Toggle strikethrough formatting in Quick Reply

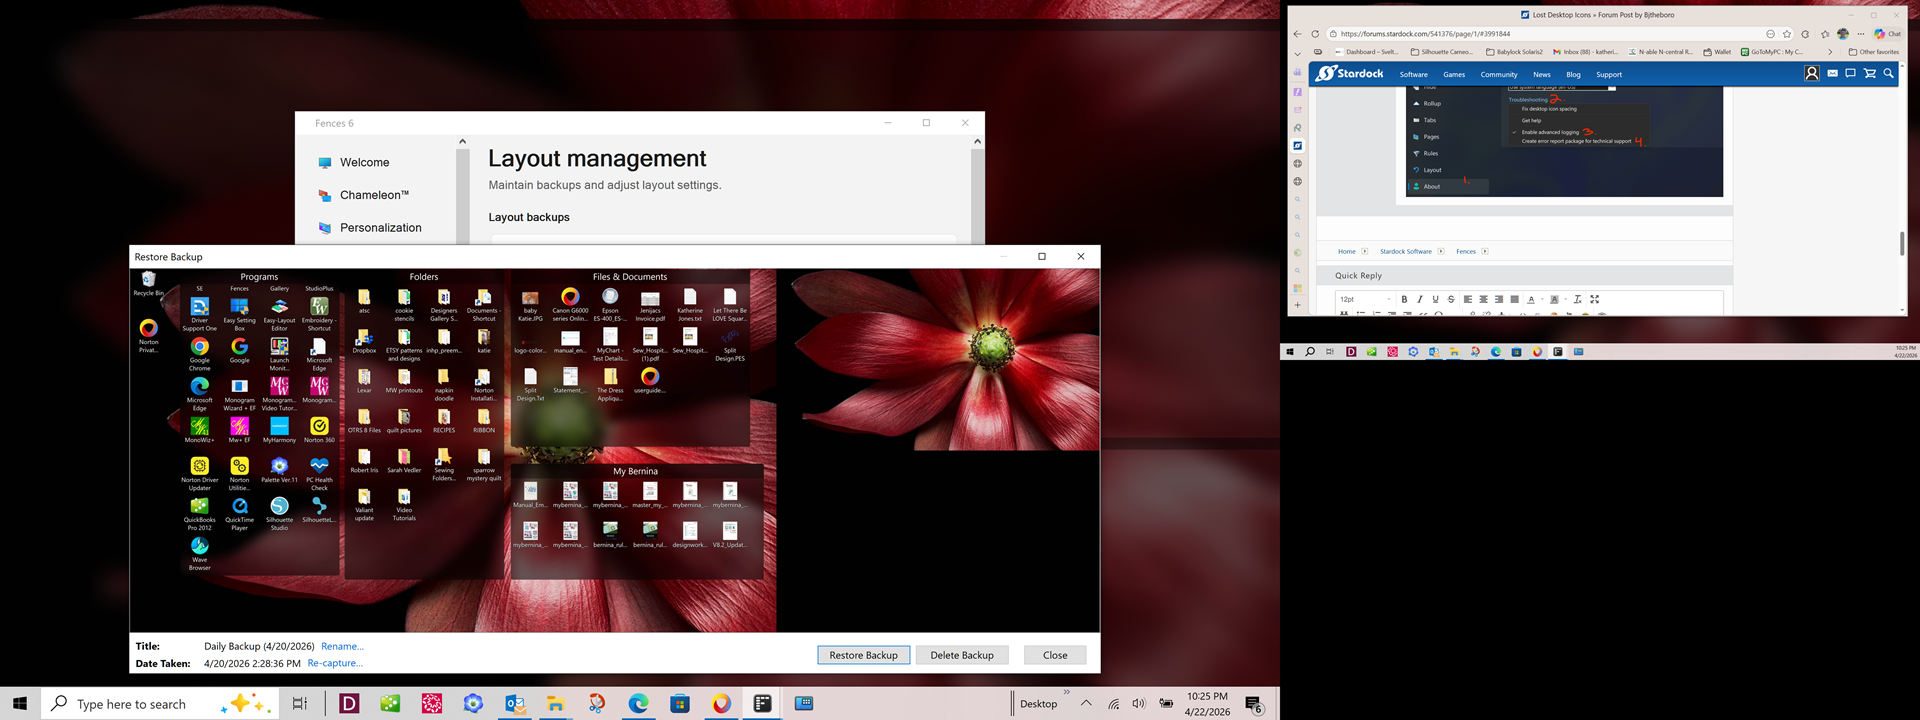[1451, 299]
